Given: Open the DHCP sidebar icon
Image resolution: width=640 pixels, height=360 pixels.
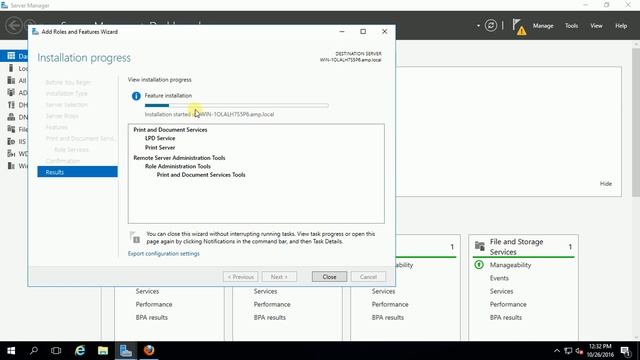Looking at the screenshot, I should (x=11, y=105).
